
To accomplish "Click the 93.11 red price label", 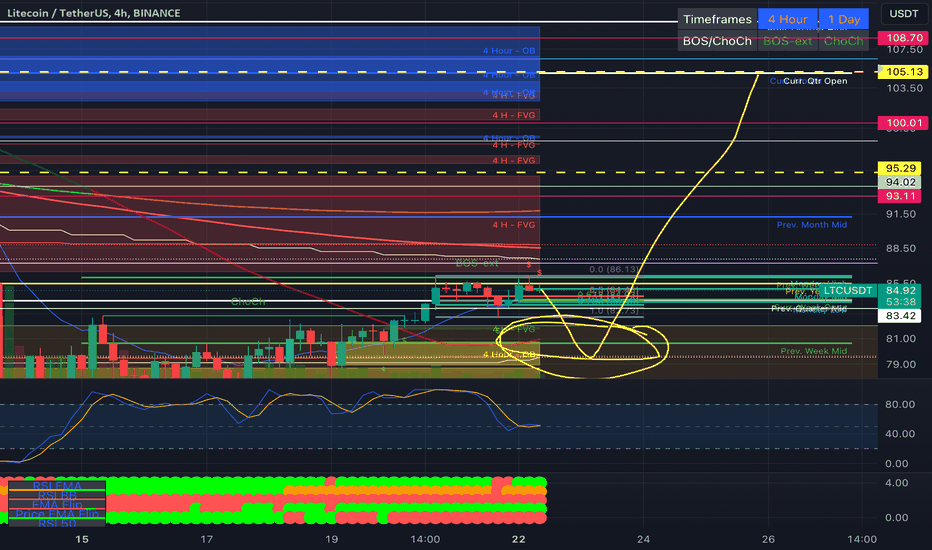I will [x=900, y=196].
